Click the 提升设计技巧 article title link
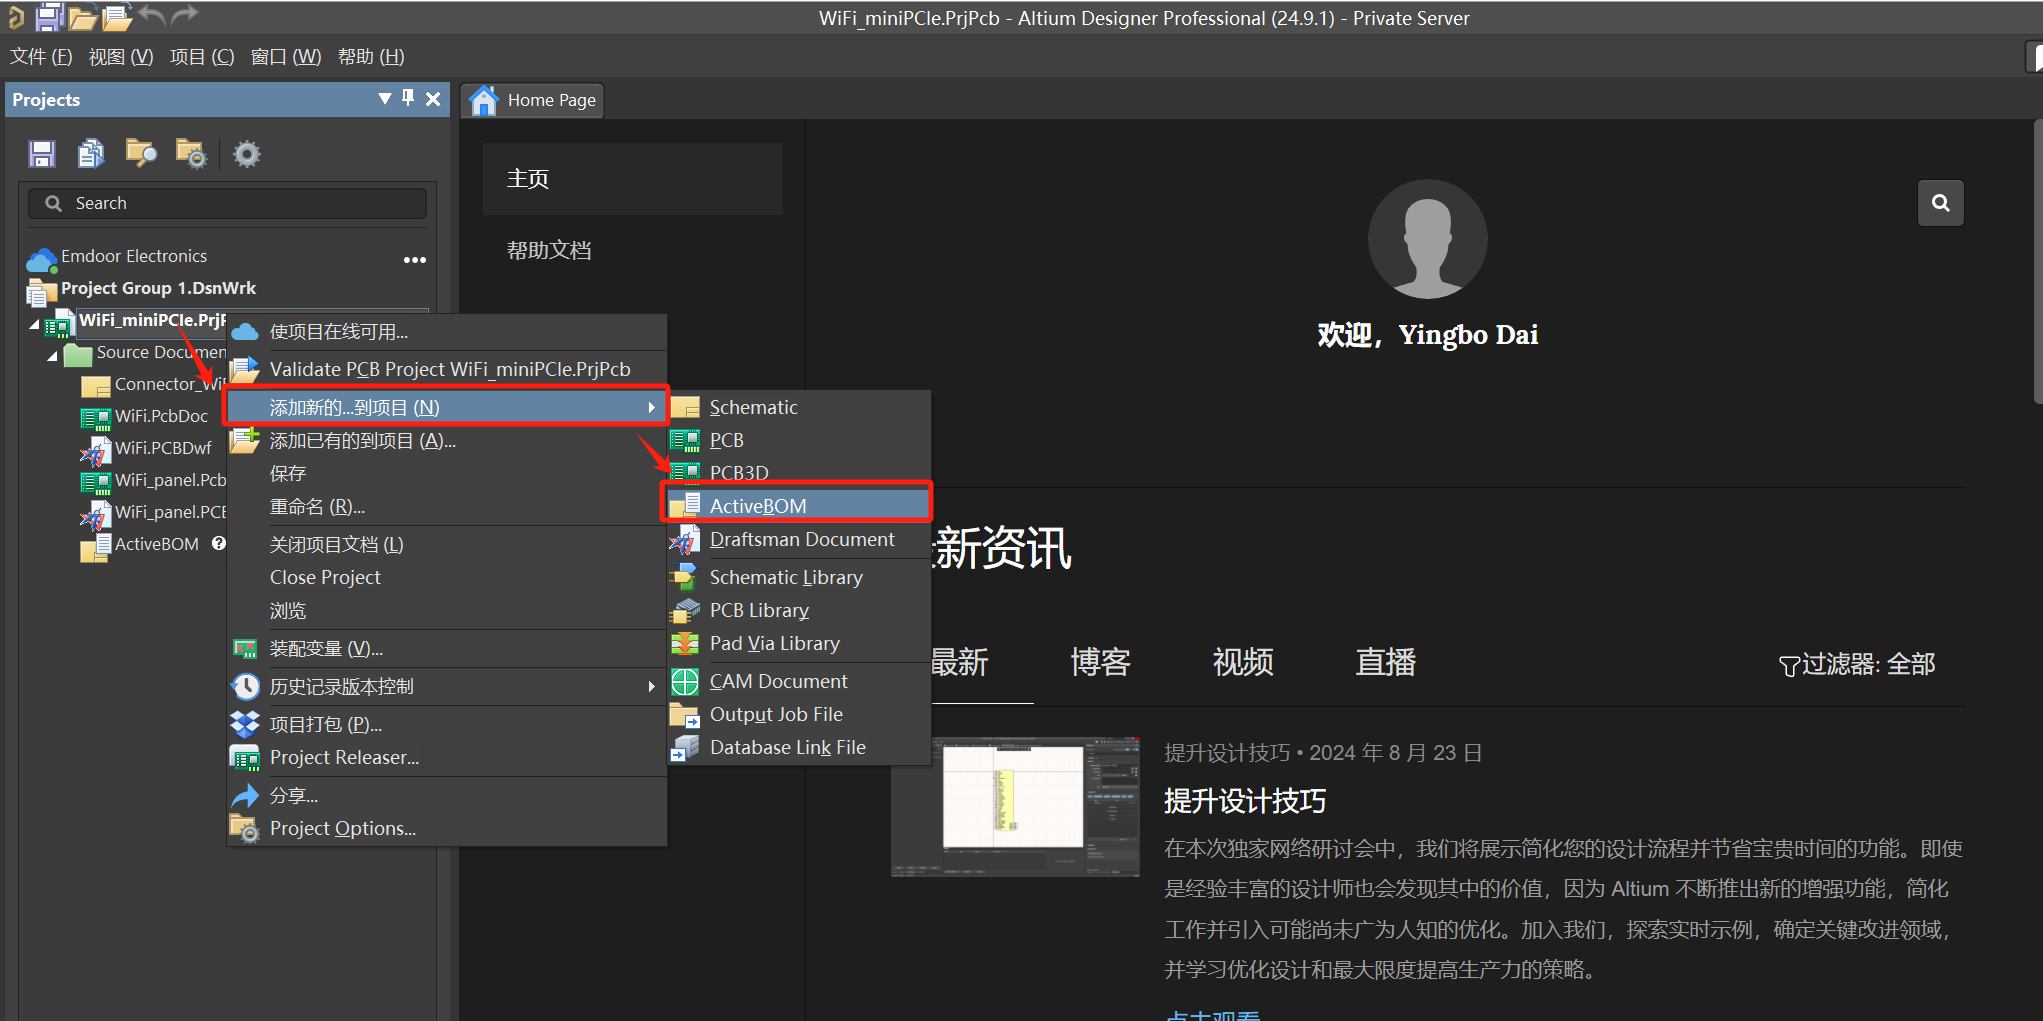Viewport: 2043px width, 1021px height. [1245, 801]
